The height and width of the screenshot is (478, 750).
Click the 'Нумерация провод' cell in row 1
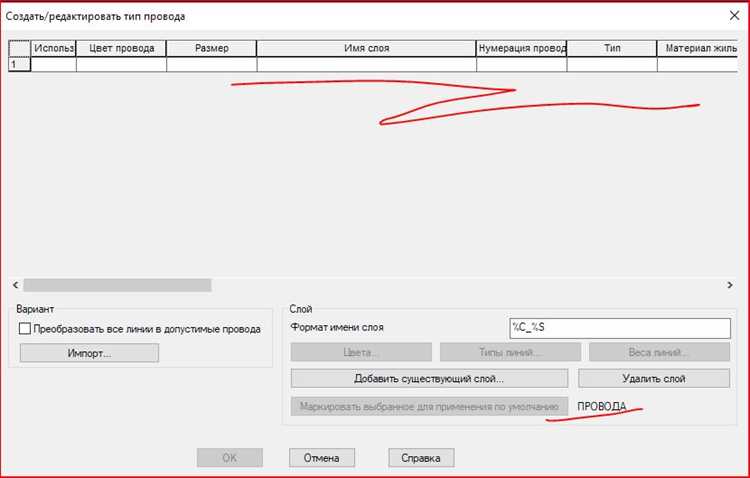coord(521,64)
